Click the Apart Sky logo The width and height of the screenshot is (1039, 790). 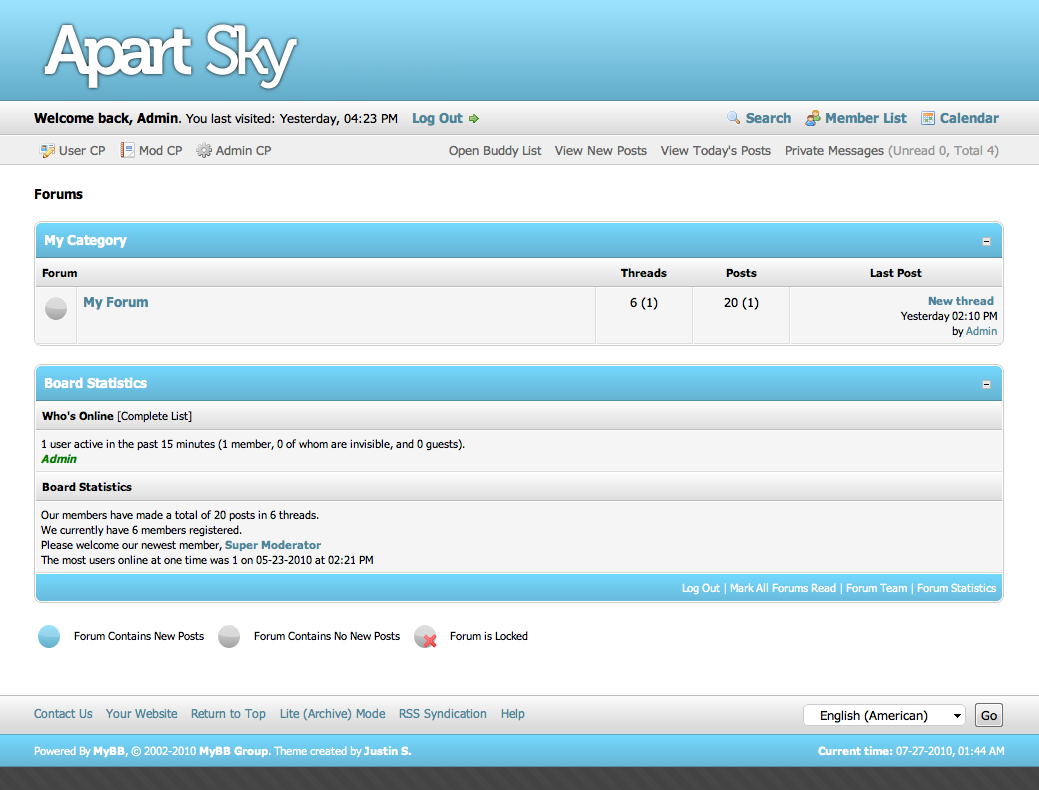click(x=170, y=52)
